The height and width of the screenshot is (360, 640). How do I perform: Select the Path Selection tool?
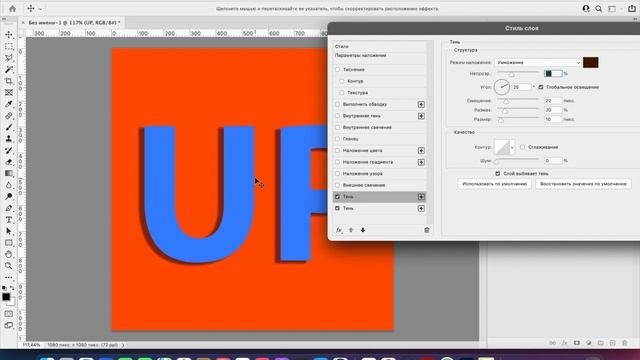(9, 231)
